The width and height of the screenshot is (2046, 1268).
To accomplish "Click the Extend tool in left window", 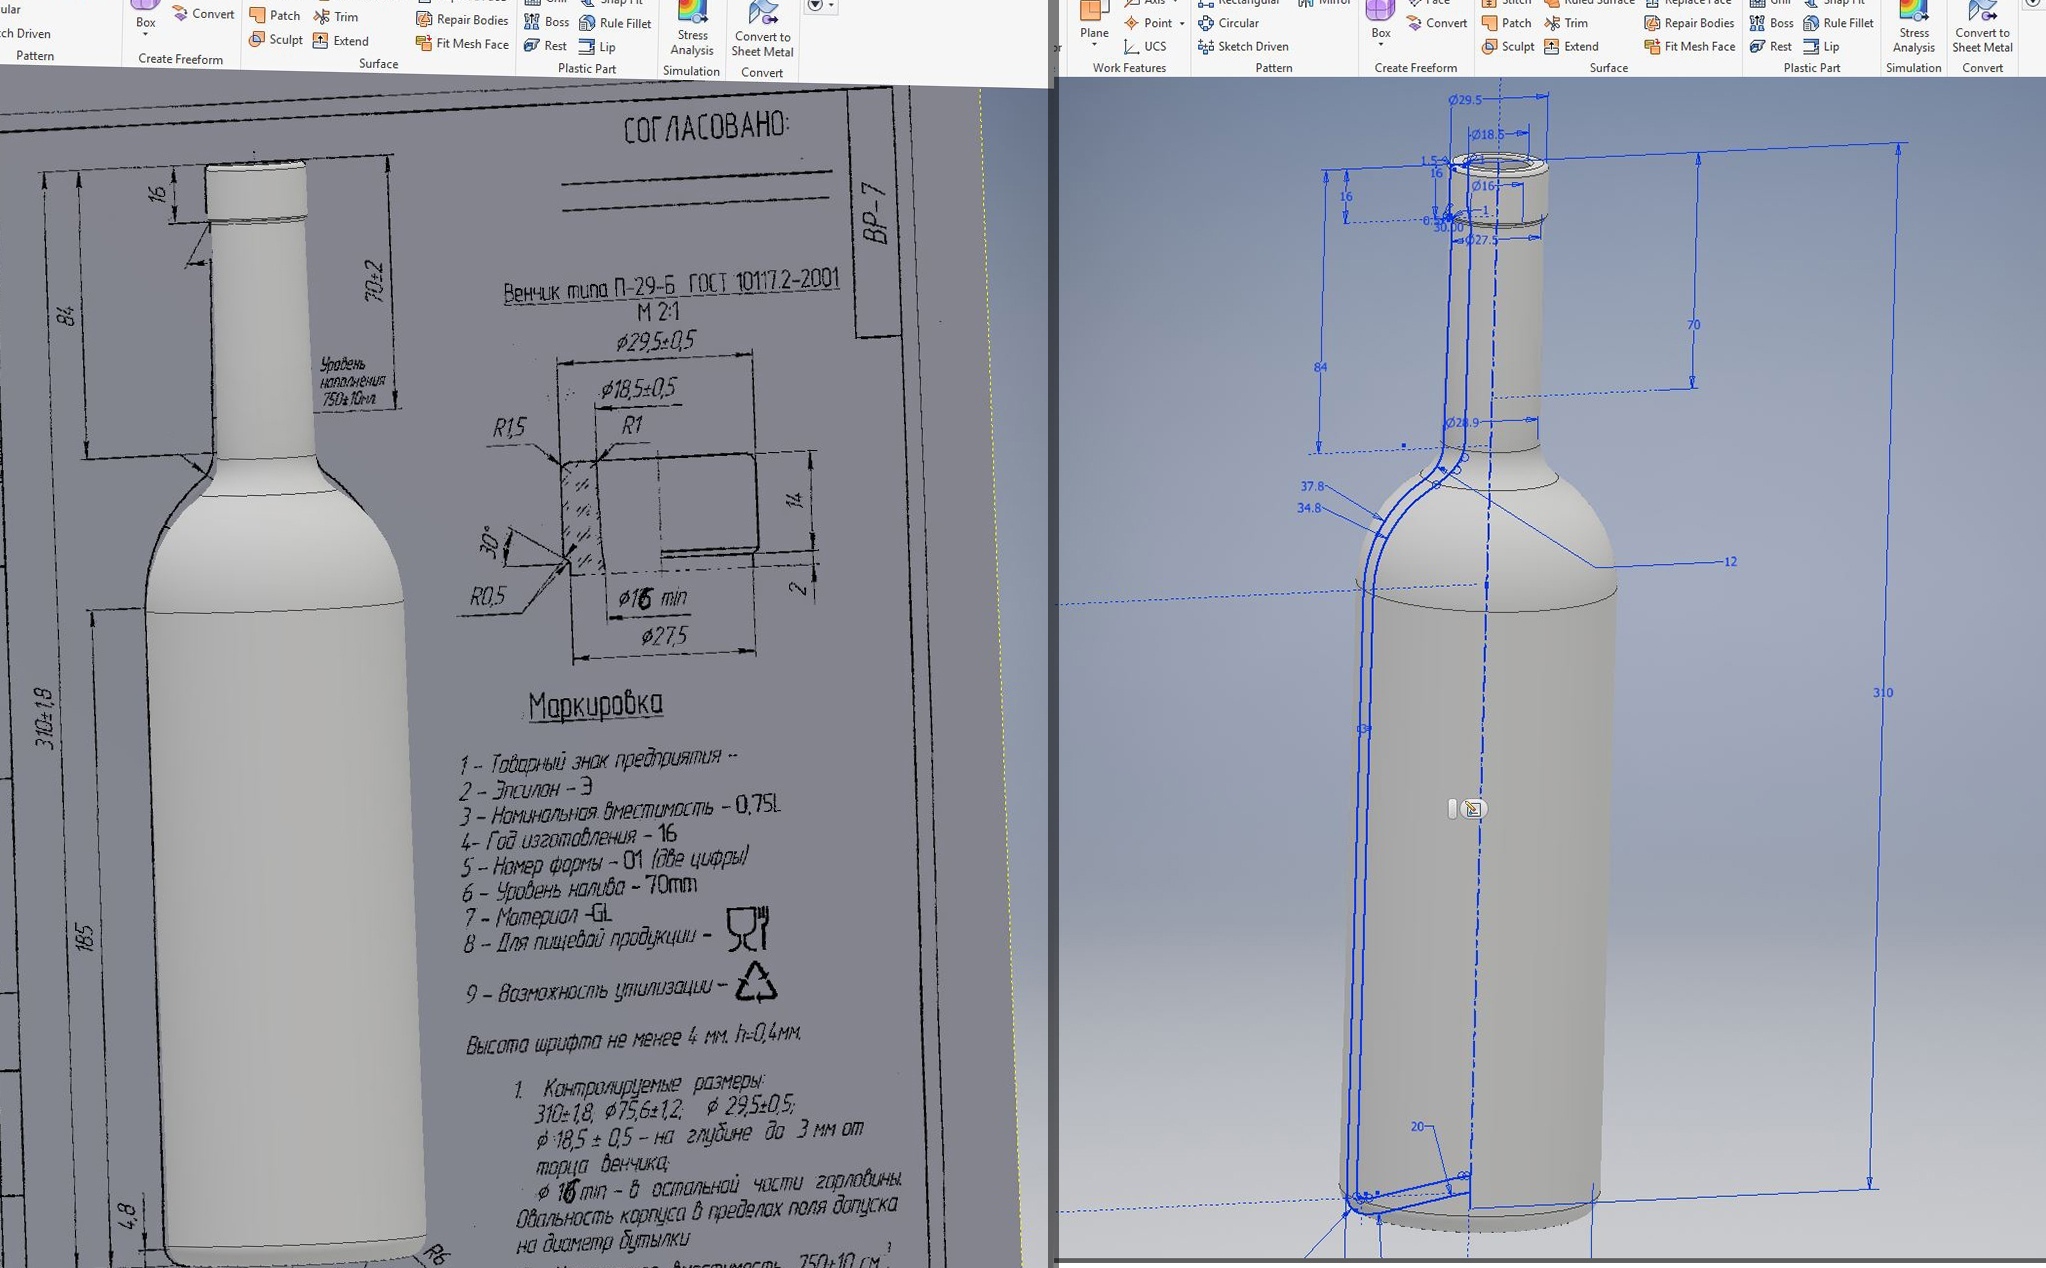I will click(350, 41).
